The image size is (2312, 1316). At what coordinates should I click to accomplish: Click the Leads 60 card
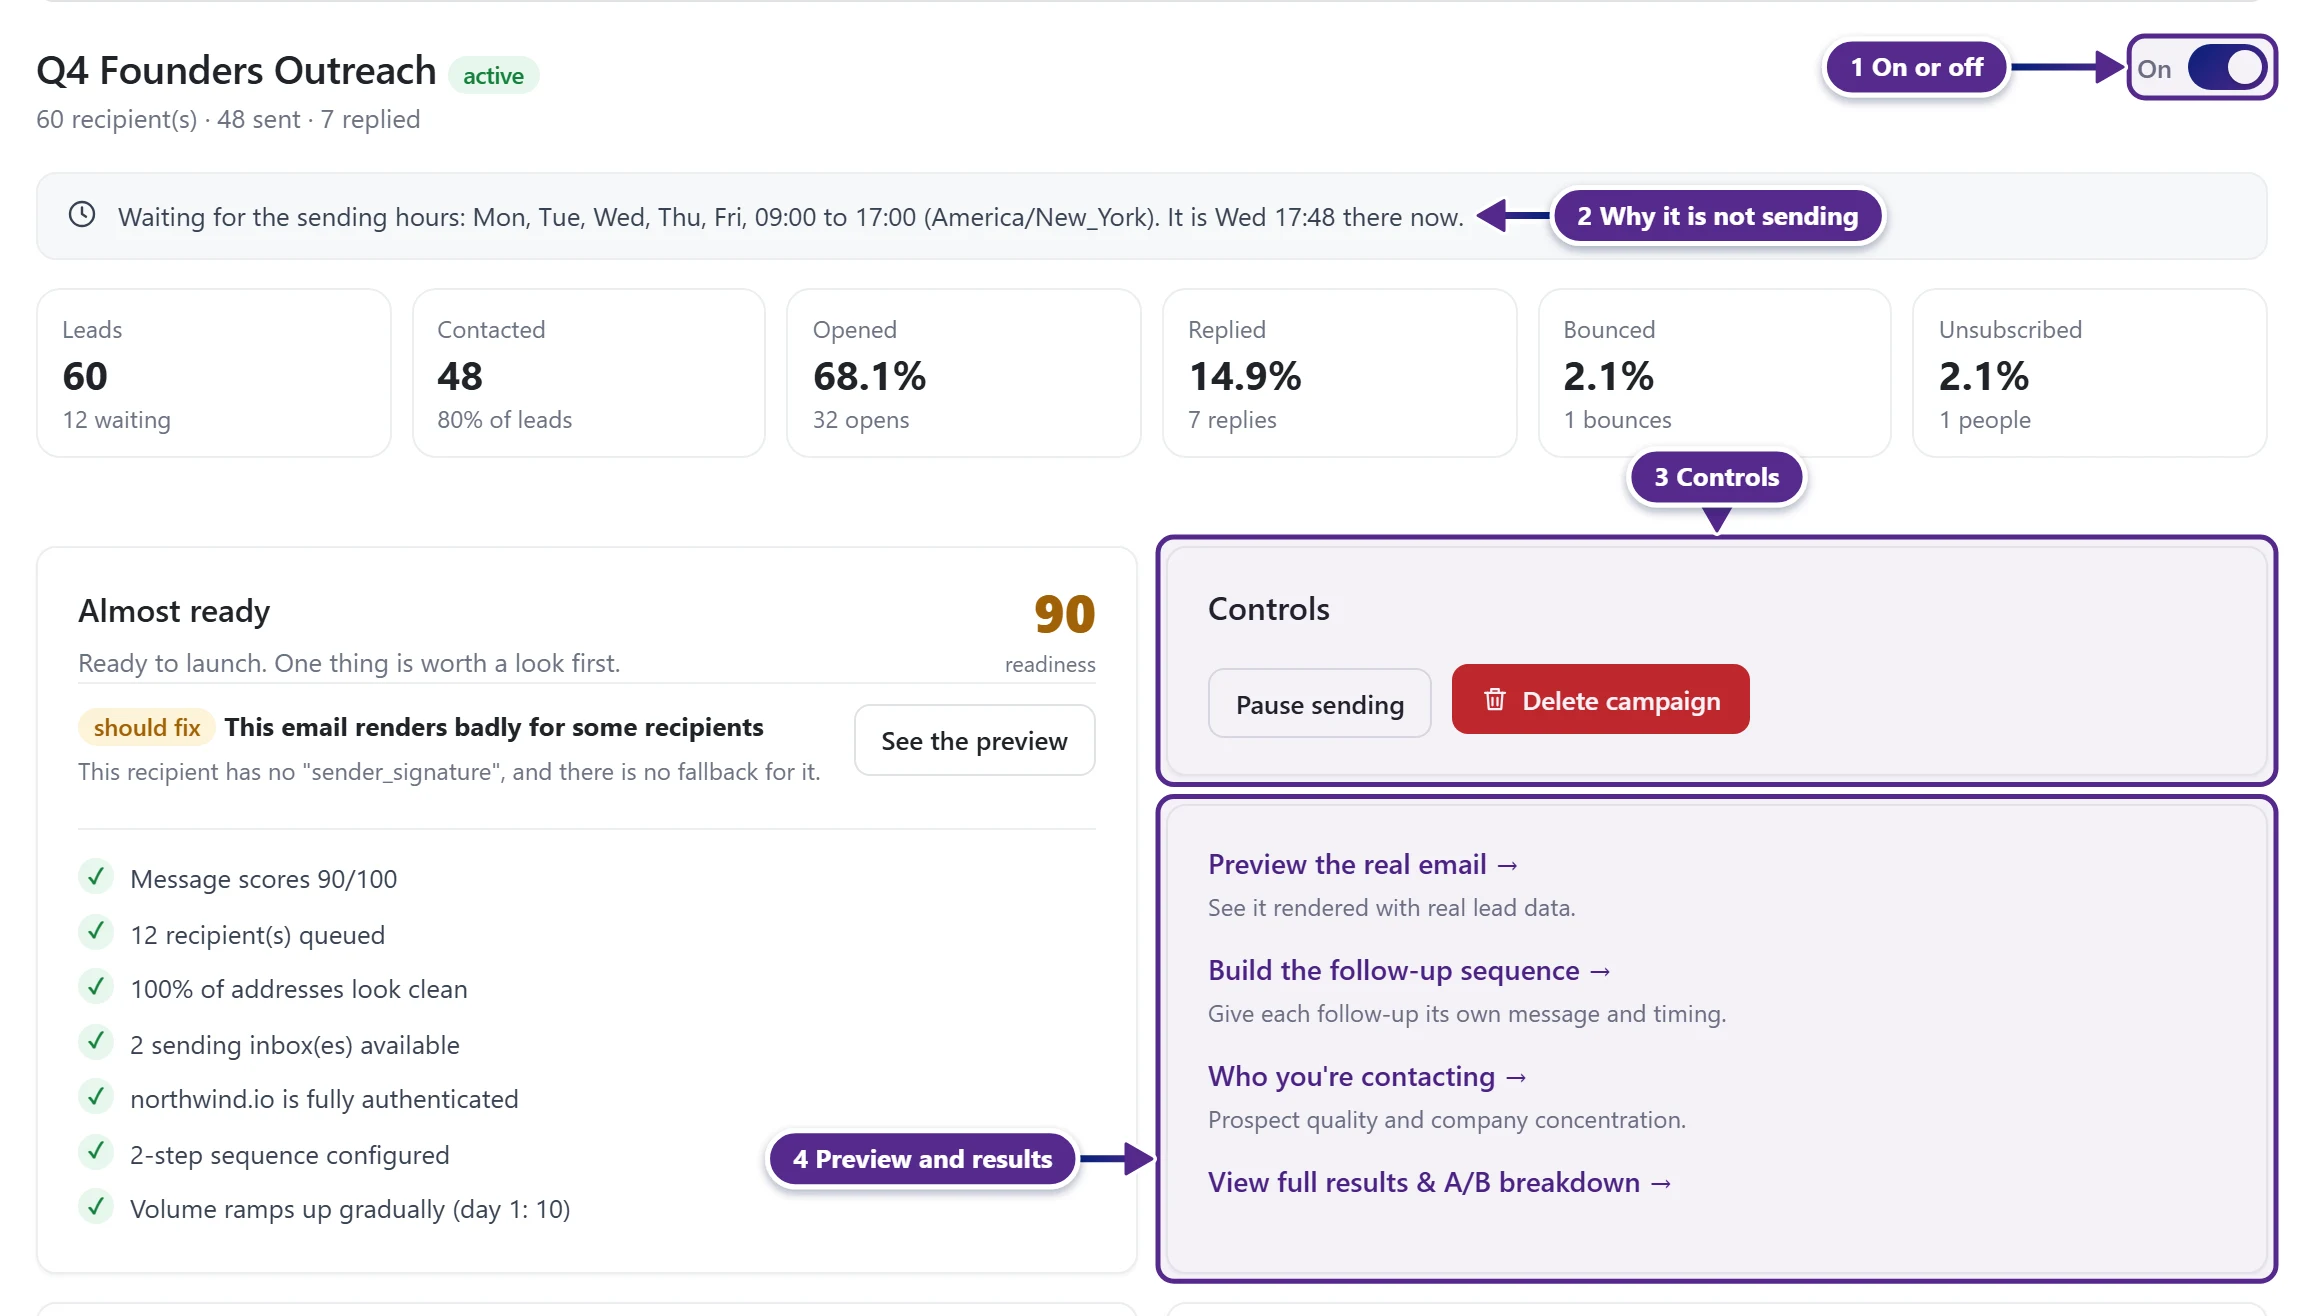(214, 373)
